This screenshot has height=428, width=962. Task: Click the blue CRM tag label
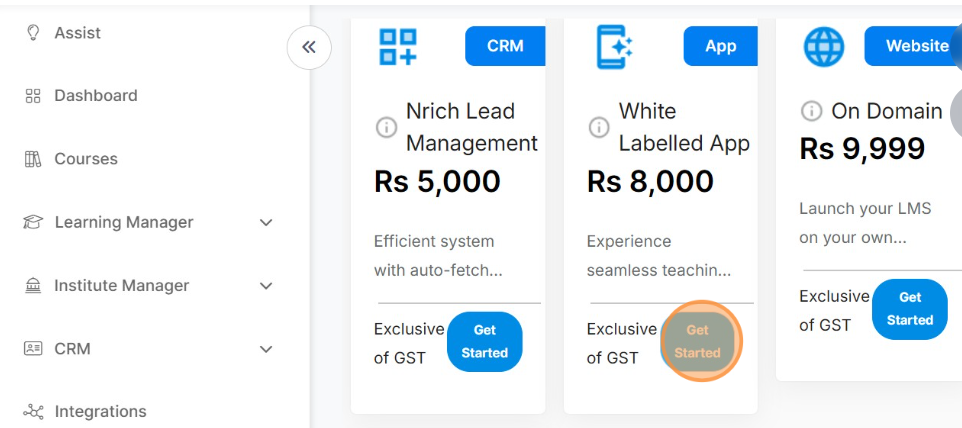point(505,46)
